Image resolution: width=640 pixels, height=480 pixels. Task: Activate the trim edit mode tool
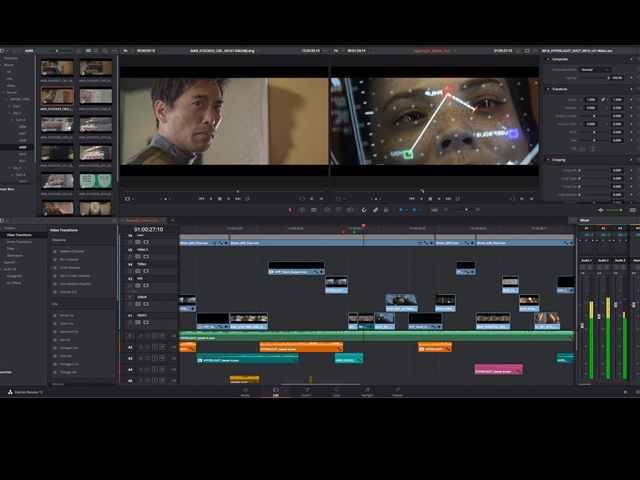pyautogui.click(x=302, y=210)
